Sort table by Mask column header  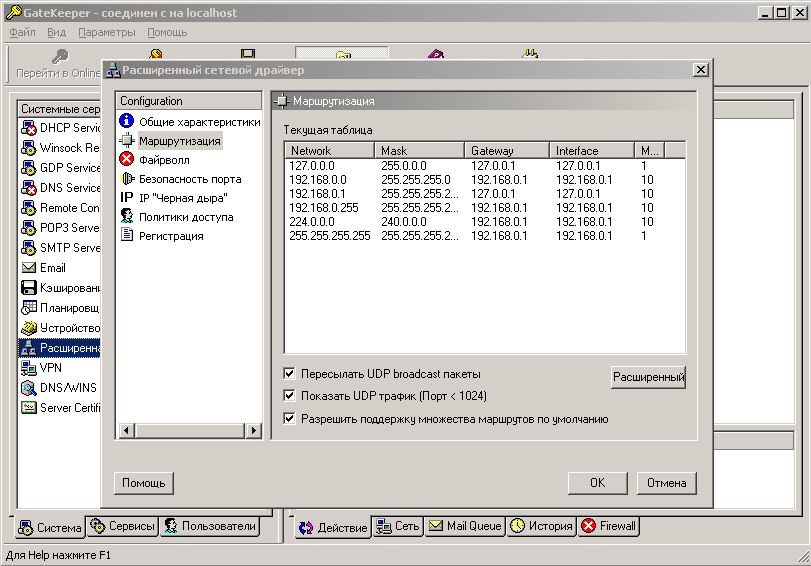pos(419,151)
